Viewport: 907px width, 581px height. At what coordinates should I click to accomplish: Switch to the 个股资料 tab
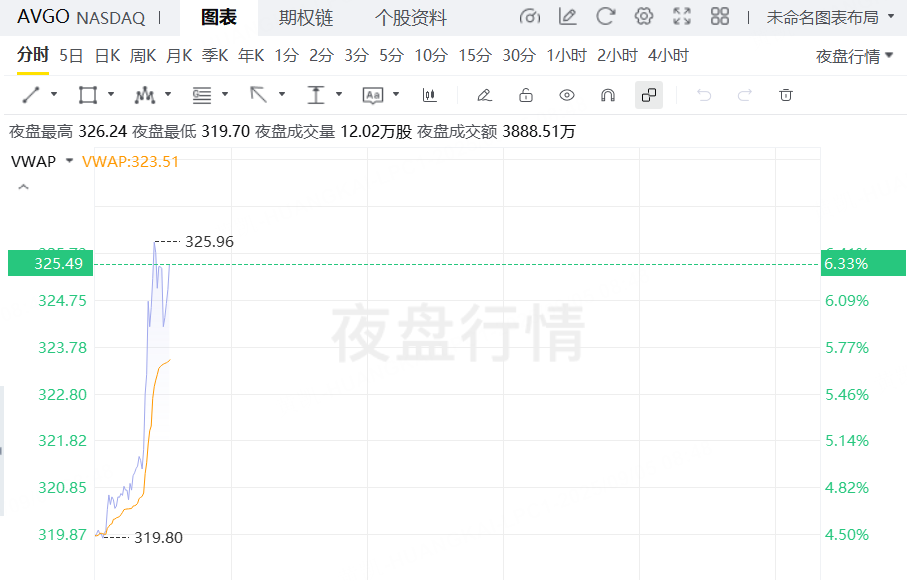click(410, 18)
